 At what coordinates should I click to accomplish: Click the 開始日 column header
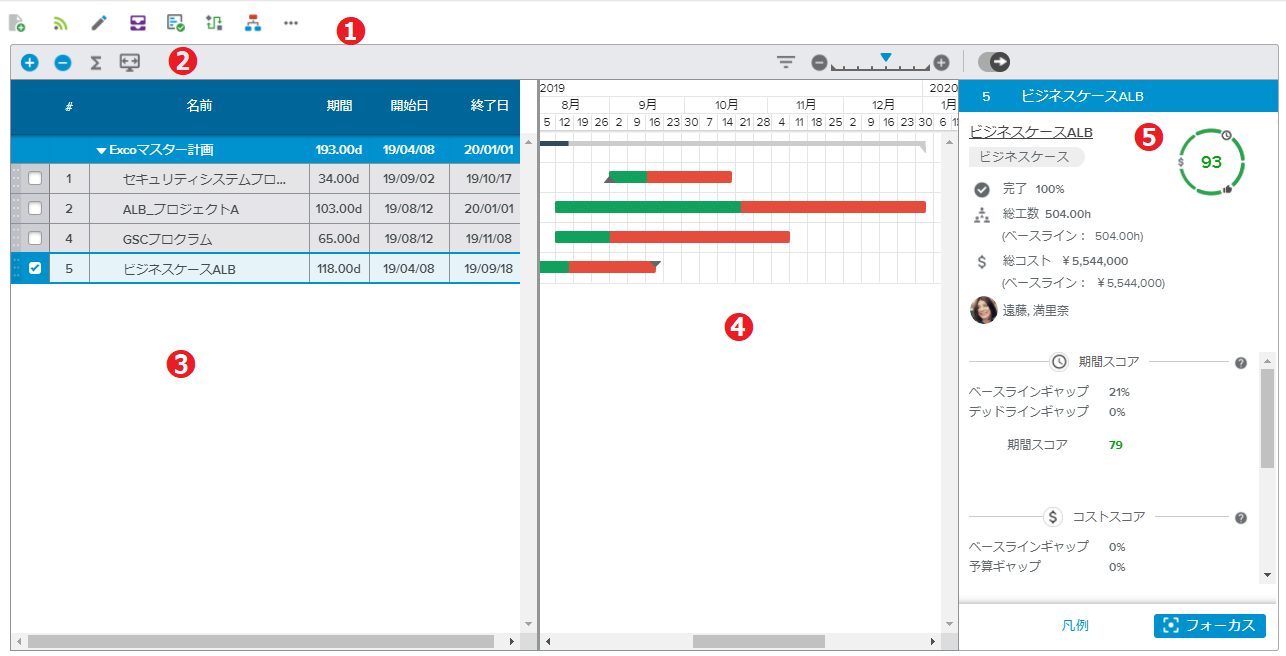pos(410,106)
